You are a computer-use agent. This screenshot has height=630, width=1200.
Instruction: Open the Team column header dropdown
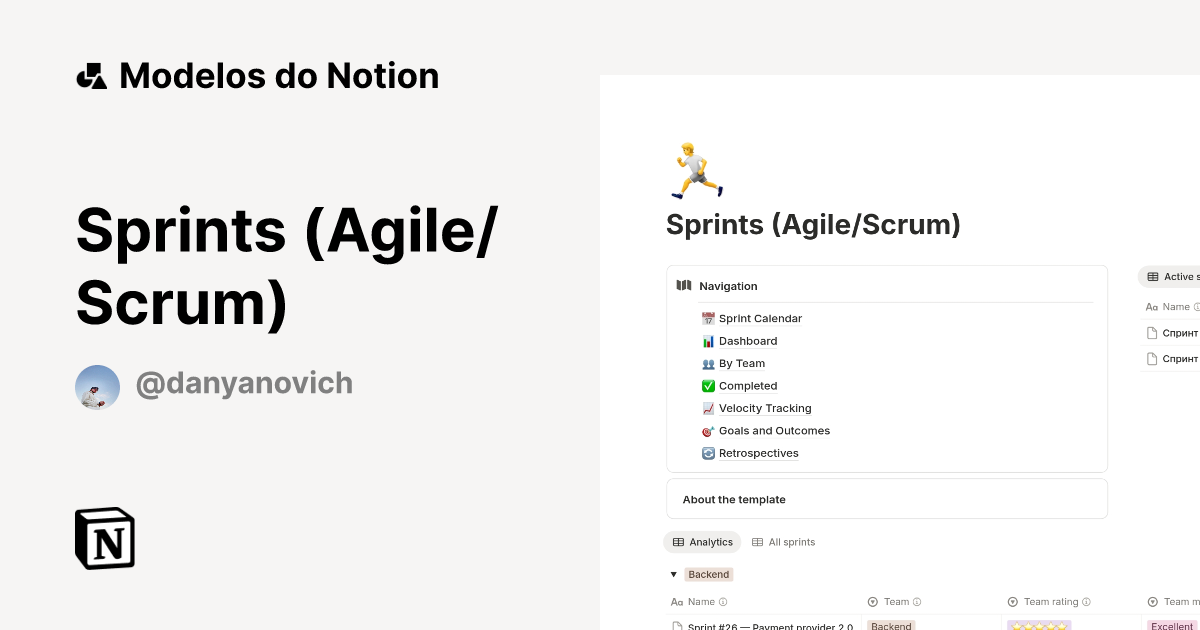point(896,601)
